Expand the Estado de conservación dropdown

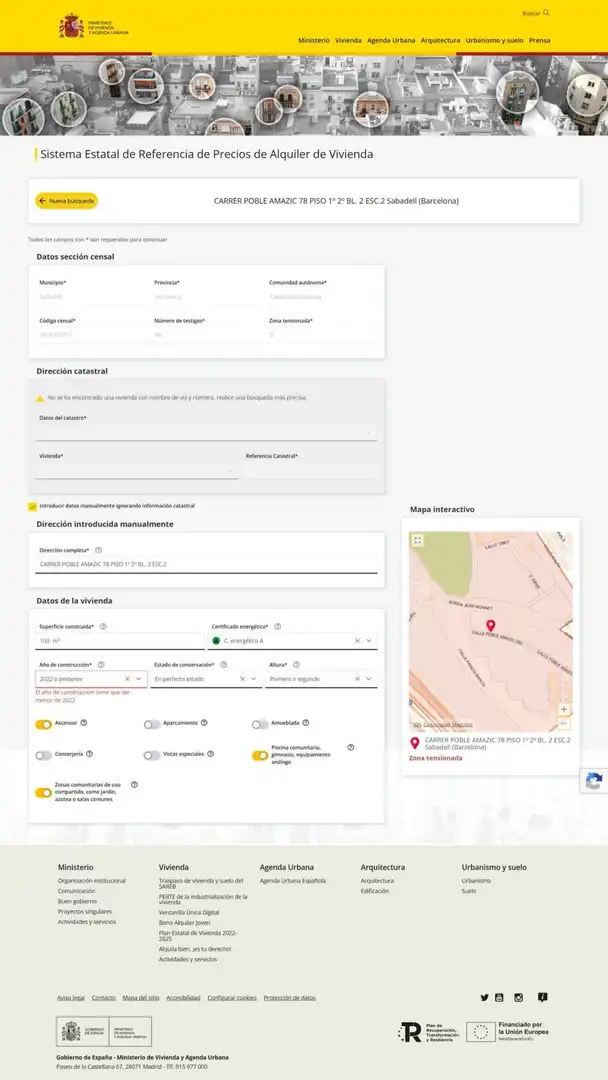(x=254, y=678)
